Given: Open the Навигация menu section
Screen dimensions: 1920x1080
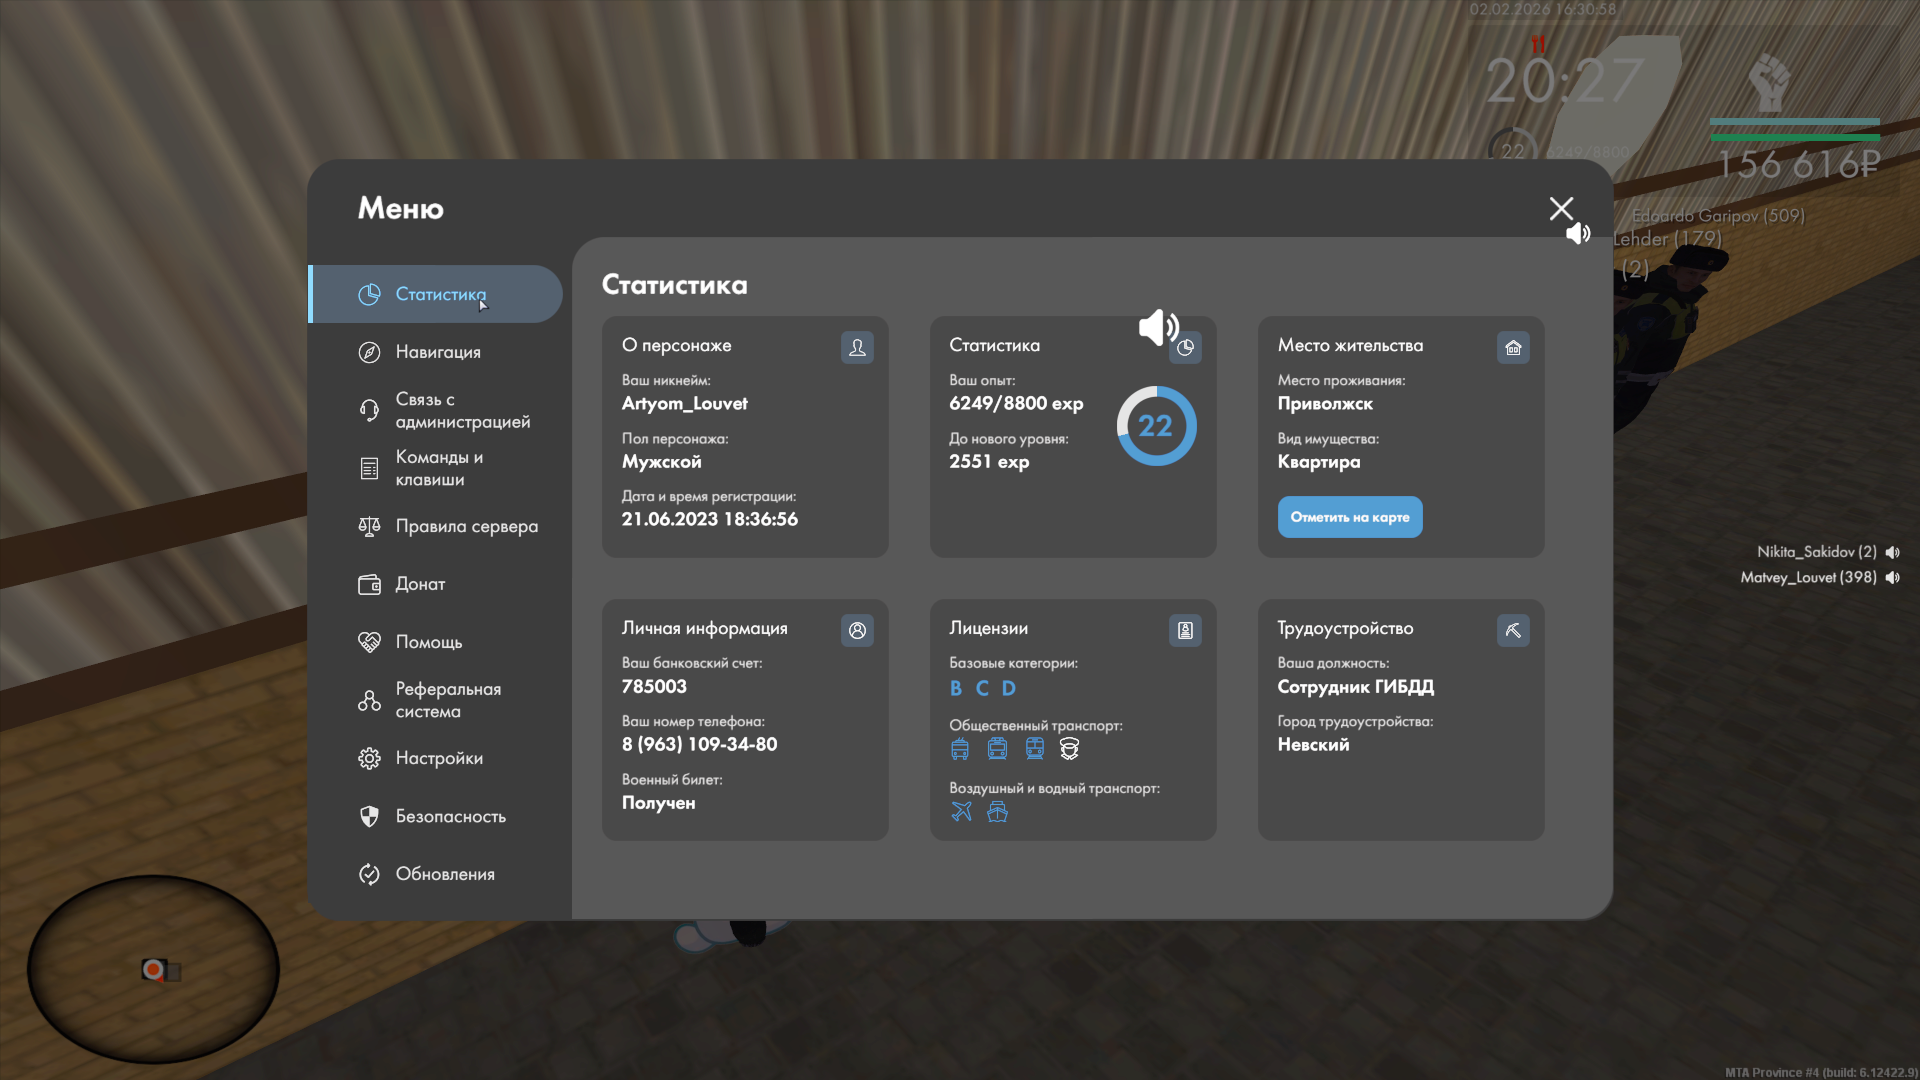Looking at the screenshot, I should pos(437,352).
